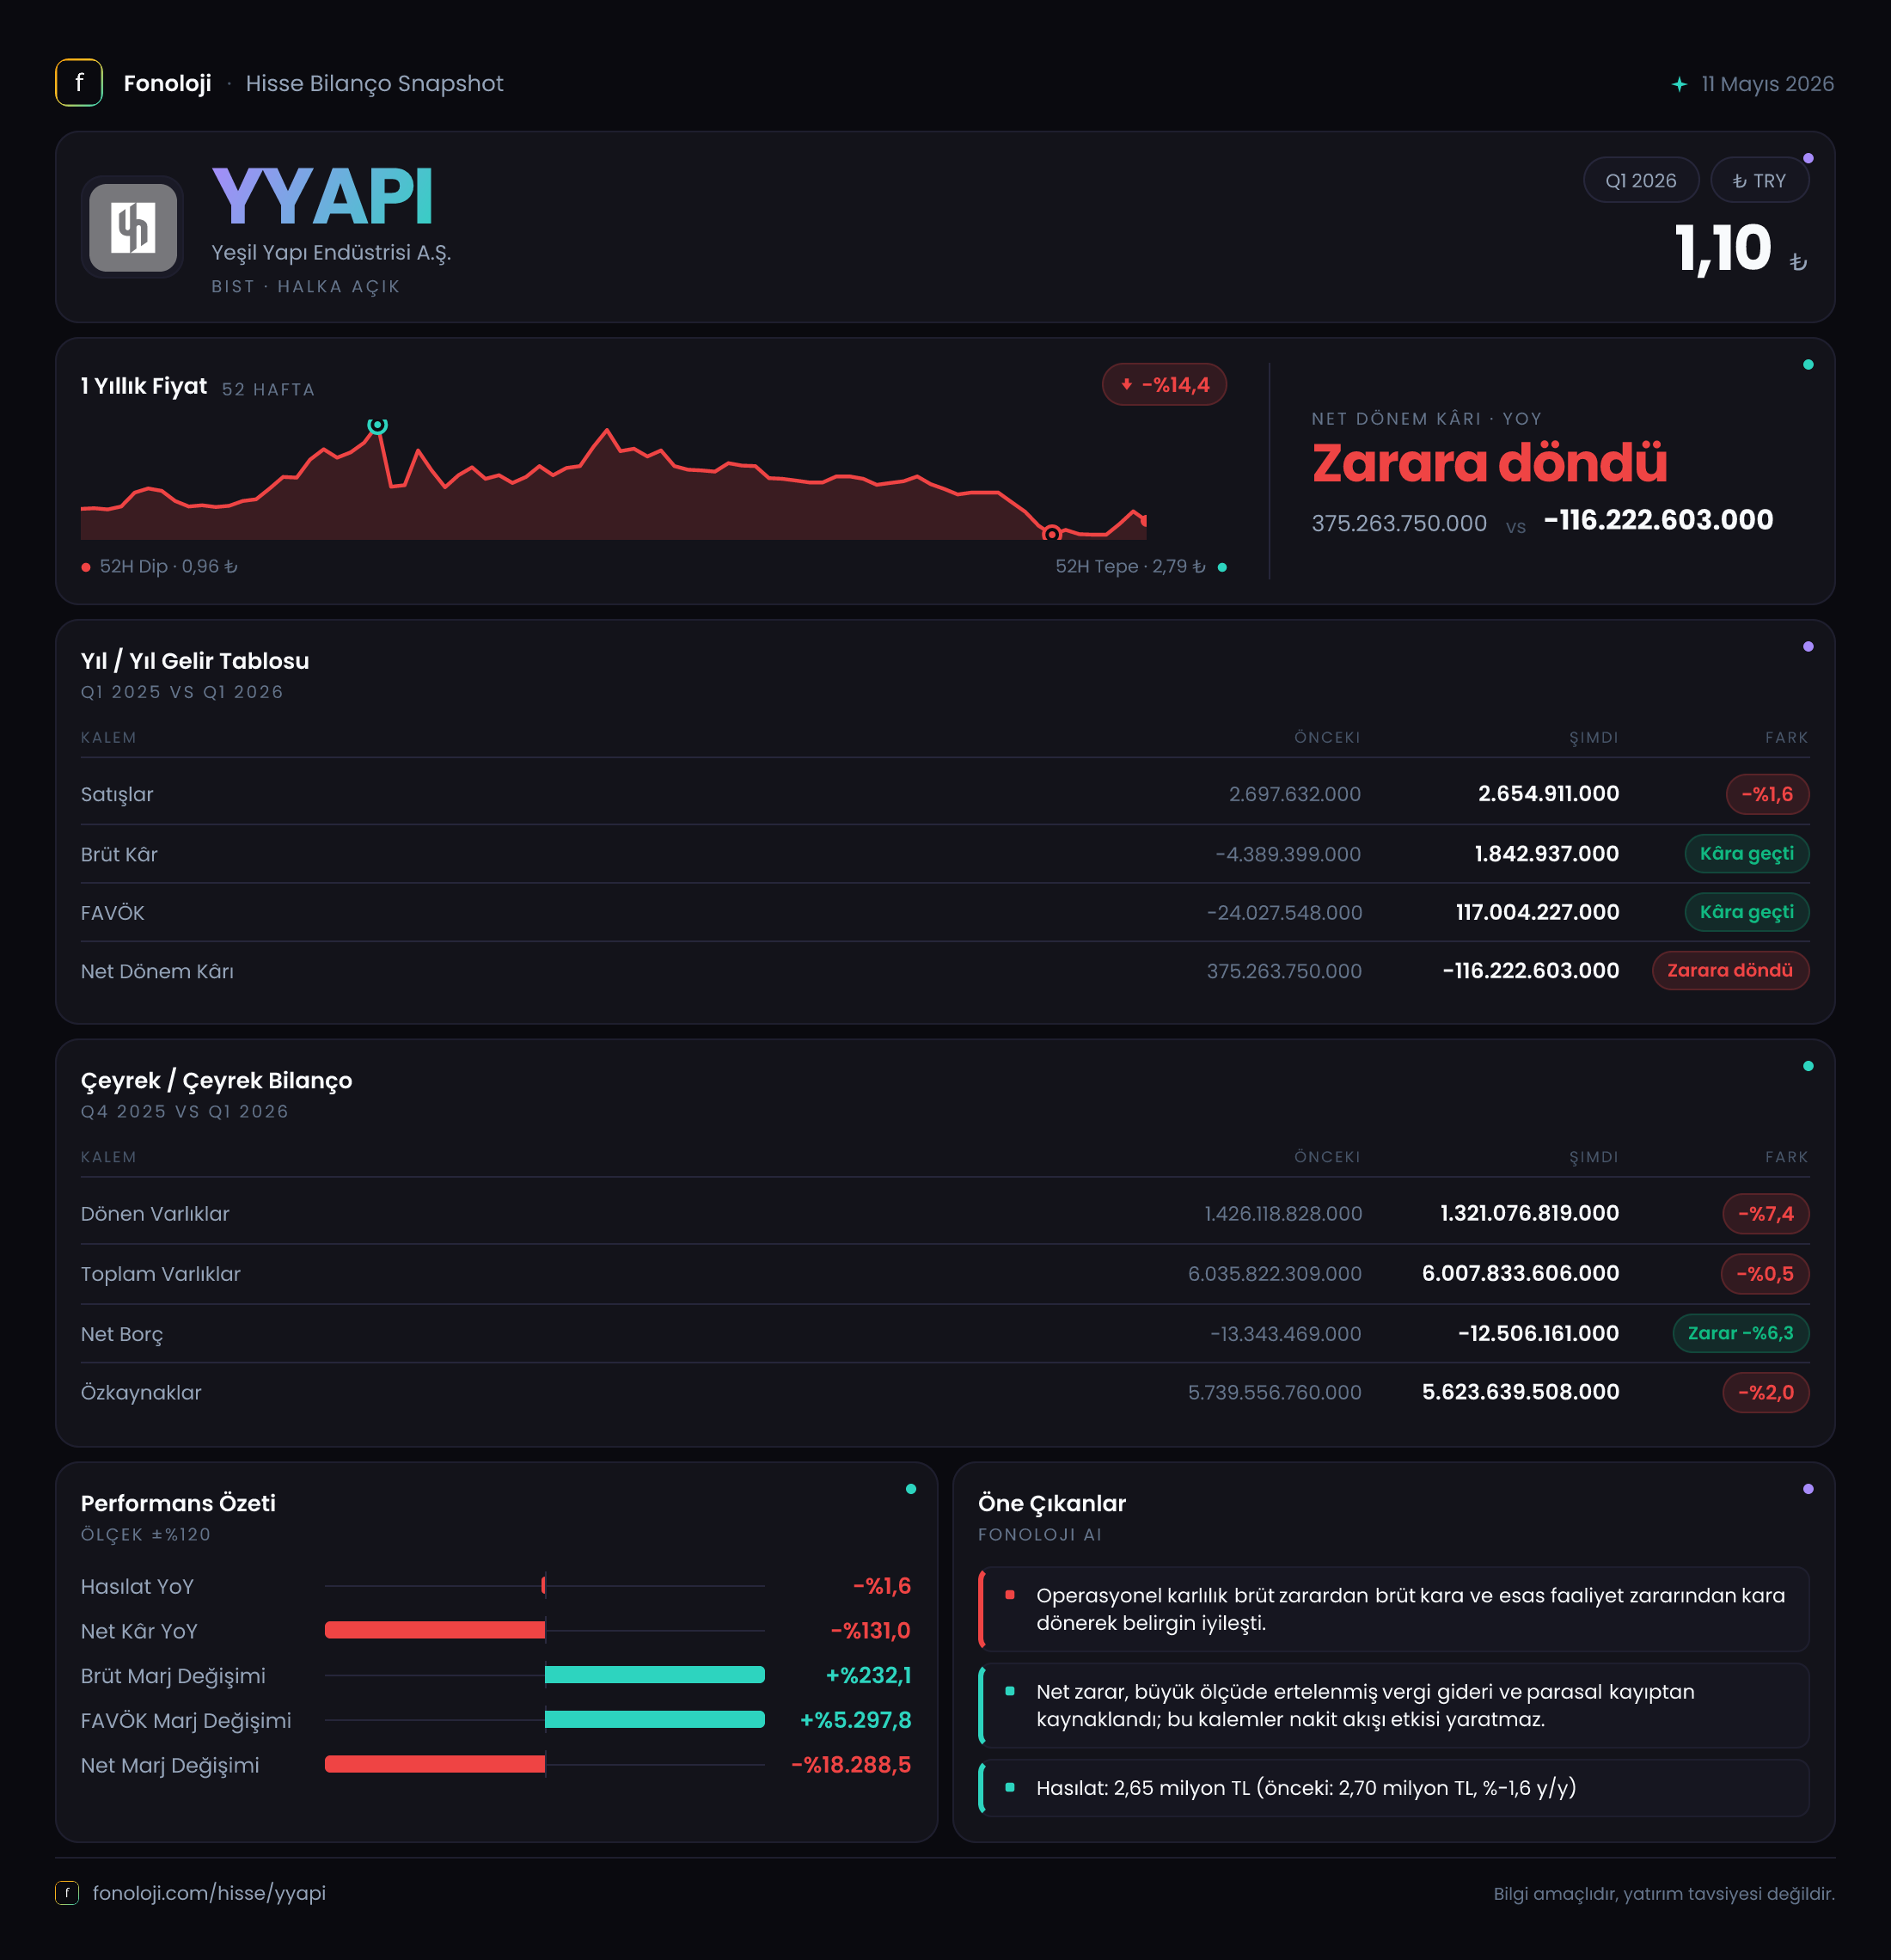Click the -%131,0 Net Kâr YoY figure
Viewport: 1891px width, 1960px height.
[871, 1630]
